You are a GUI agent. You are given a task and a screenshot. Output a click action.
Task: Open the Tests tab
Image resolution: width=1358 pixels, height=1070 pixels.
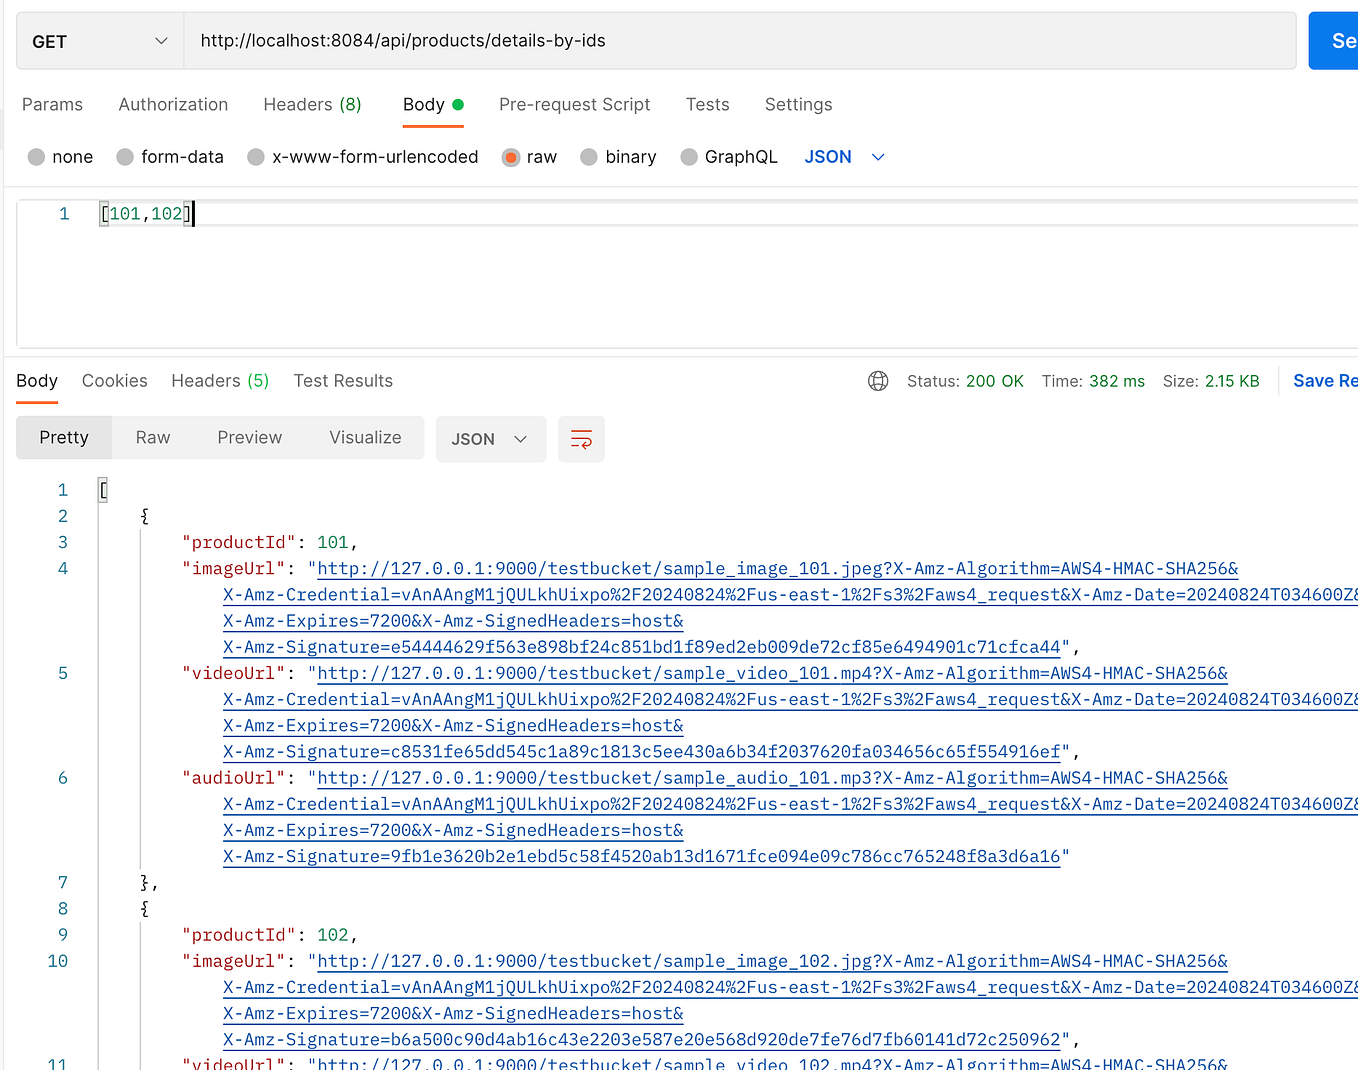pyautogui.click(x=707, y=104)
